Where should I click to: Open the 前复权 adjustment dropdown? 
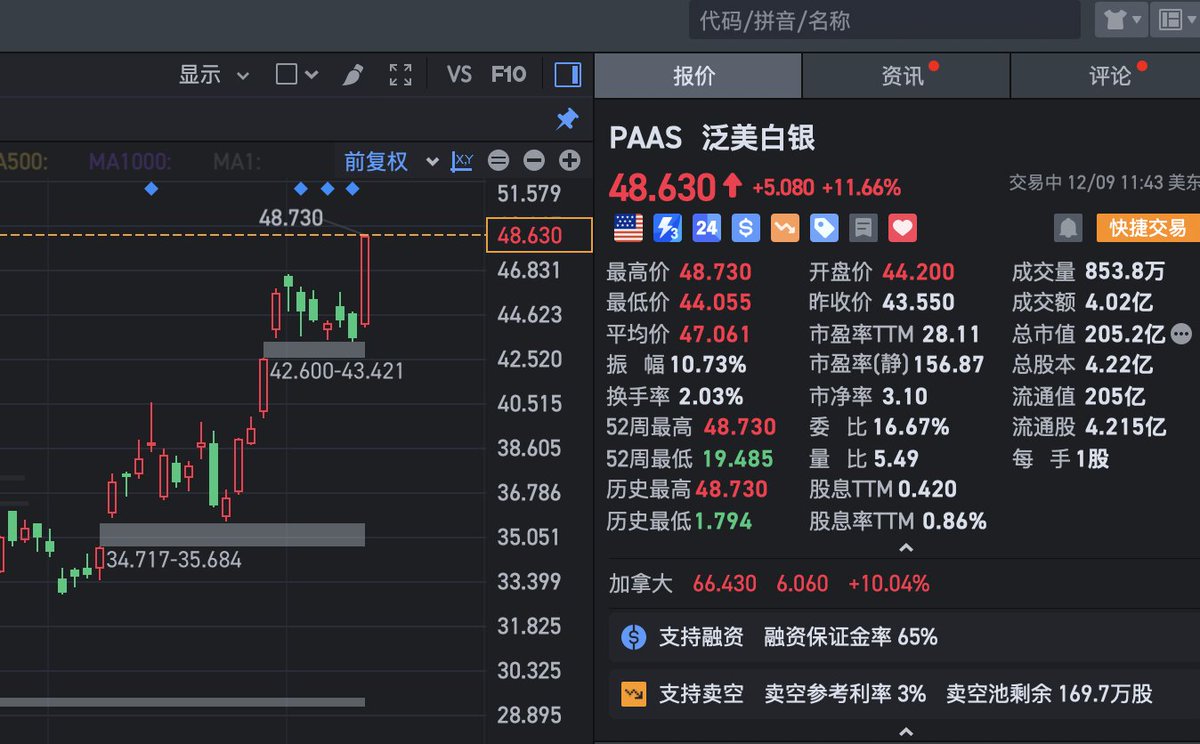point(391,161)
